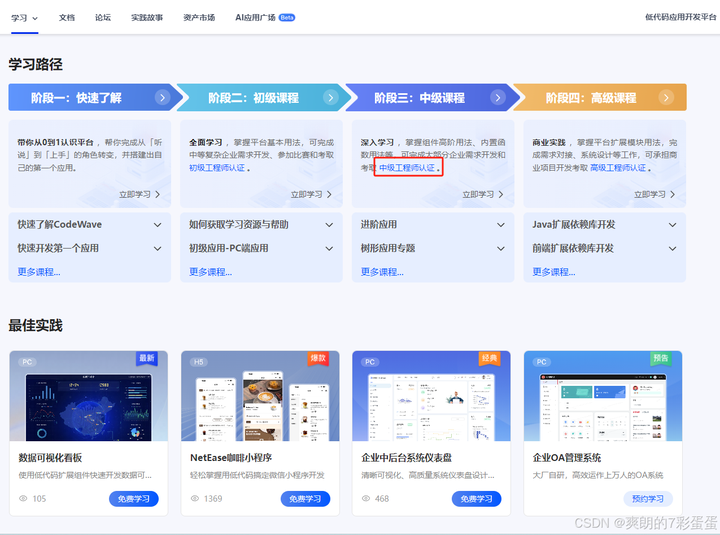
Task: Expand 前端扩展依赖库开发 chevron
Action: pyautogui.click(x=673, y=249)
